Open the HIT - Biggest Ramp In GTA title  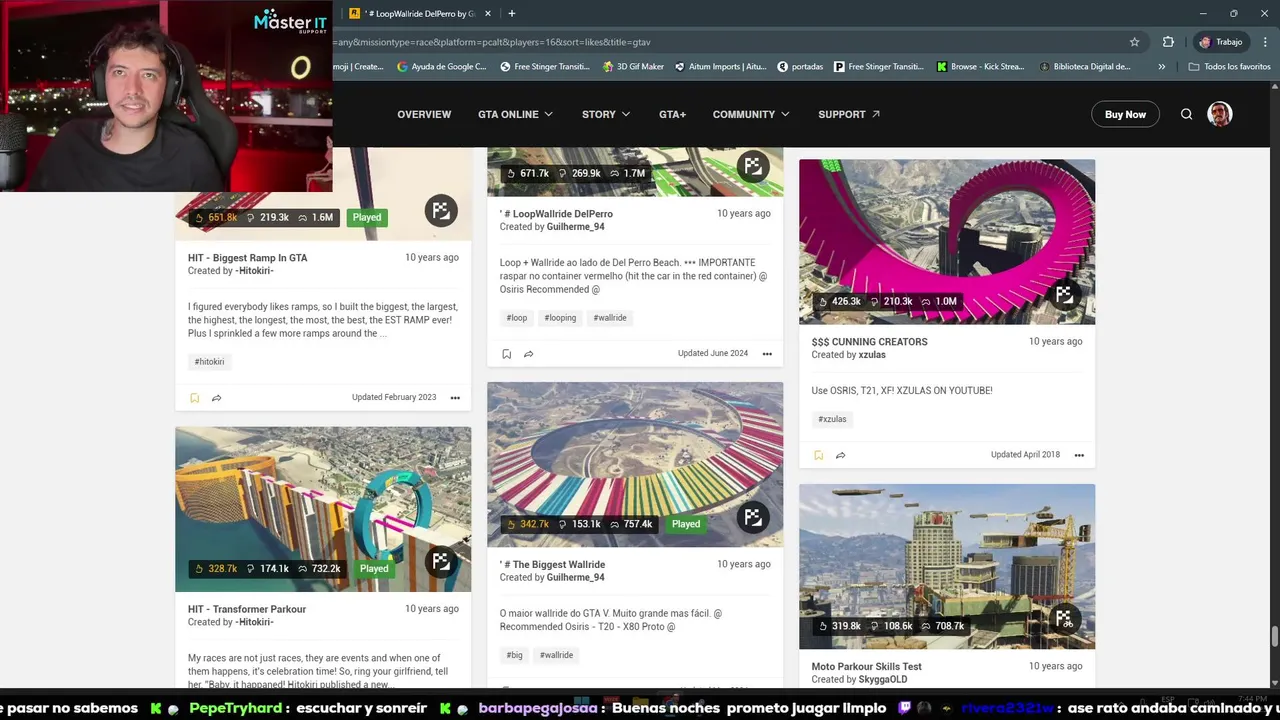pyautogui.click(x=248, y=258)
